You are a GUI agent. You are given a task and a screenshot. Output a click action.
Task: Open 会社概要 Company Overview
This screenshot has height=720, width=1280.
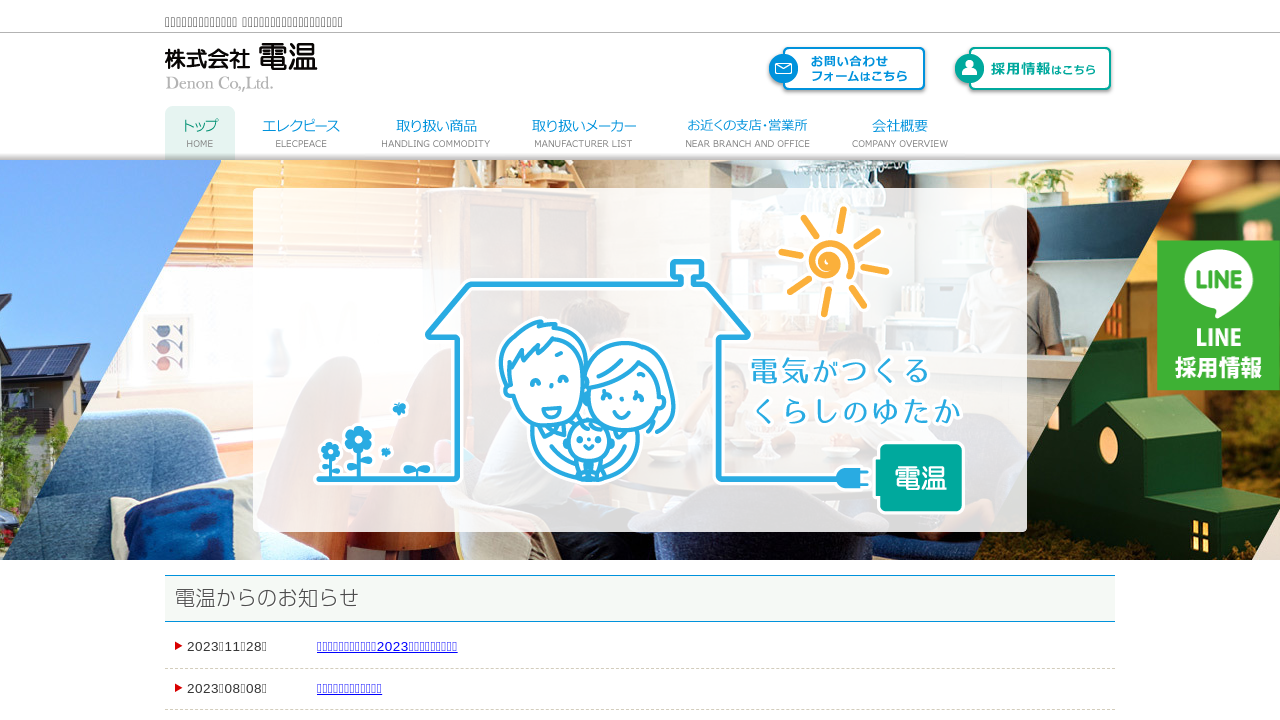[x=900, y=133]
